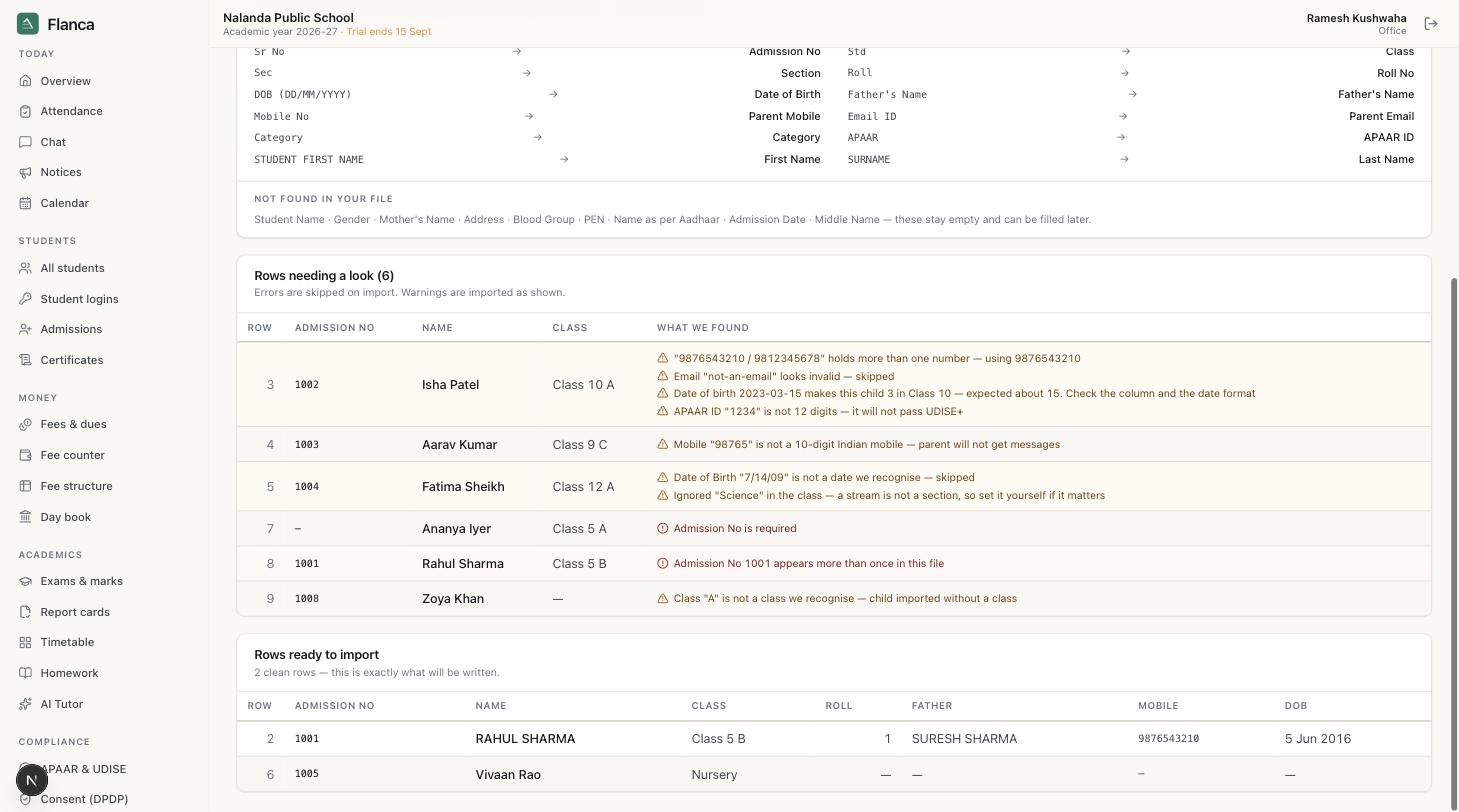Open Consent (DPDP) page

tap(85, 799)
